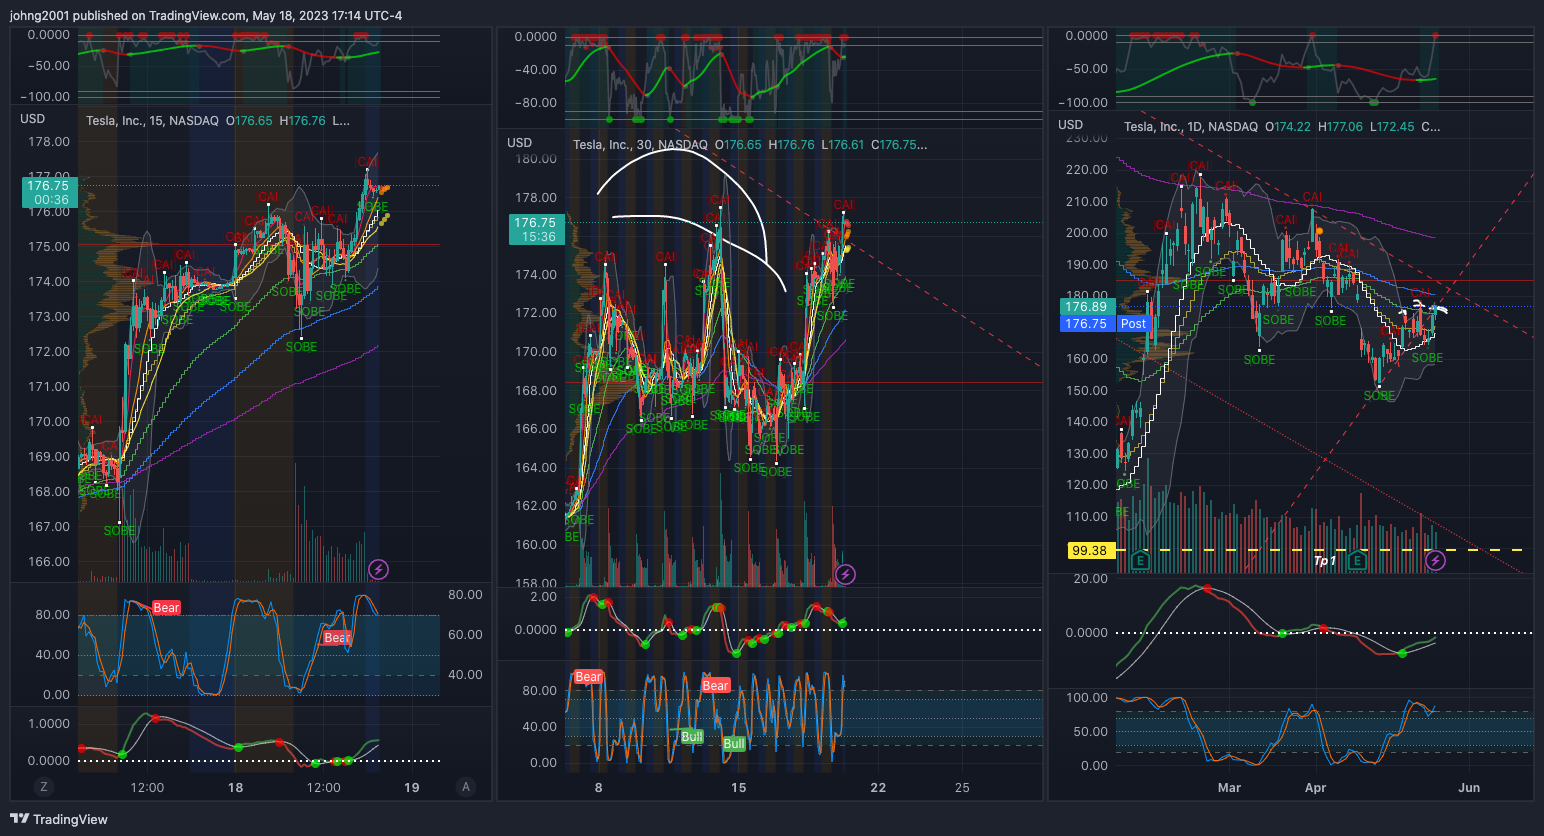
Task: Click the 176.89 price label on daily chart
Action: coord(1086,307)
